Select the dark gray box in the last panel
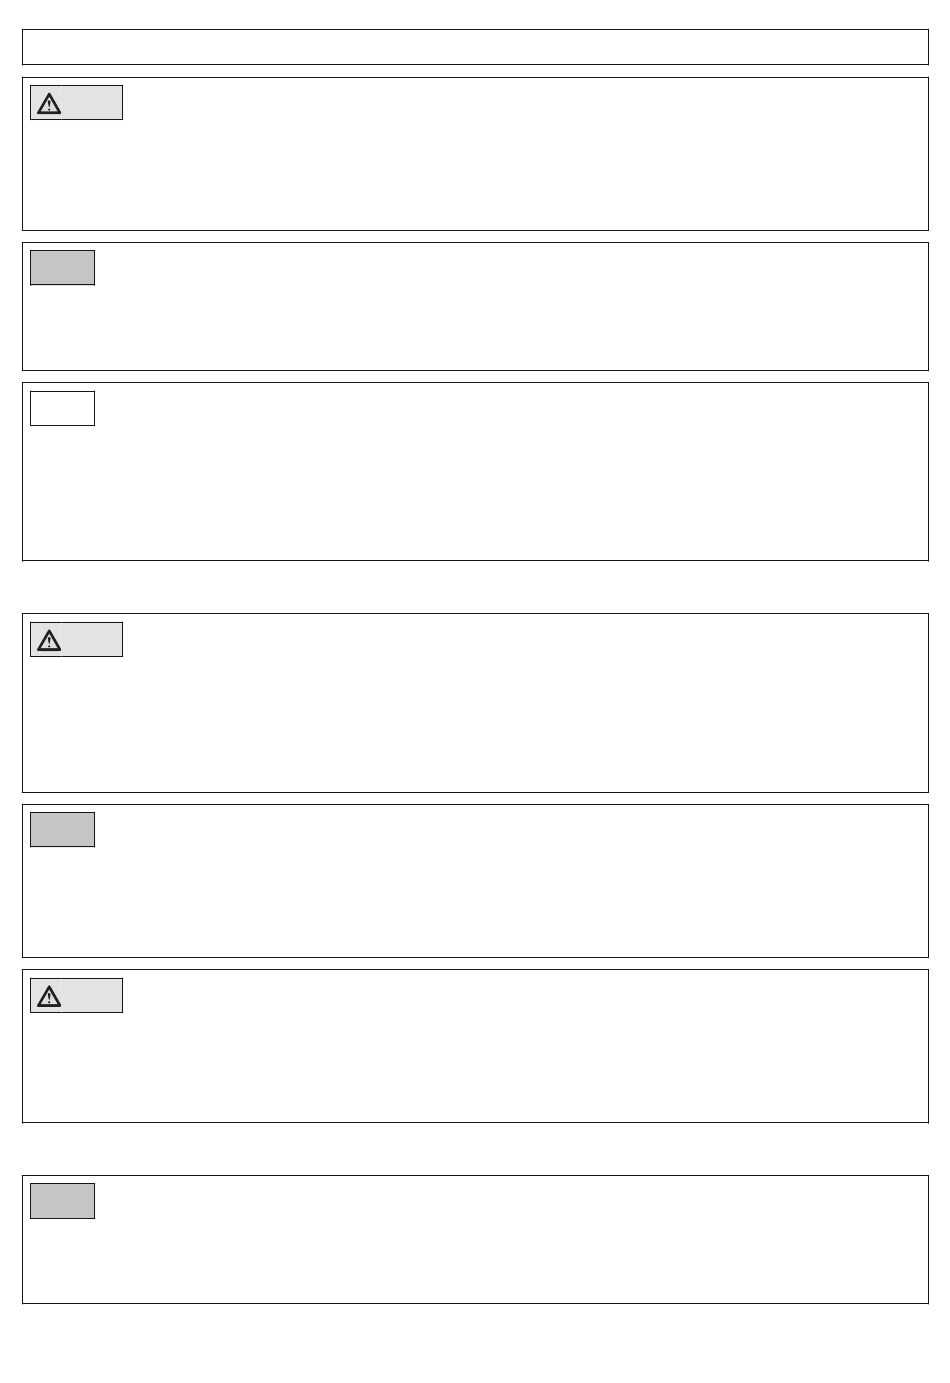Viewport: 950px width, 1383px height. pos(62,1201)
